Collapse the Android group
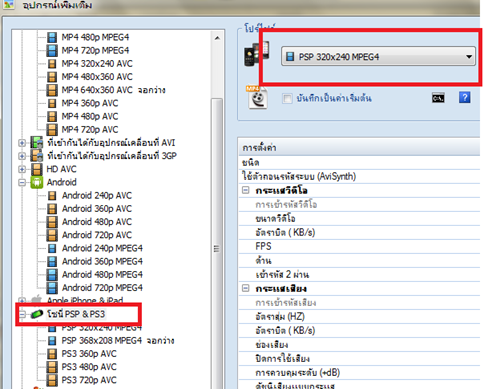Image resolution: width=484 pixels, height=389 pixels. tap(22, 182)
